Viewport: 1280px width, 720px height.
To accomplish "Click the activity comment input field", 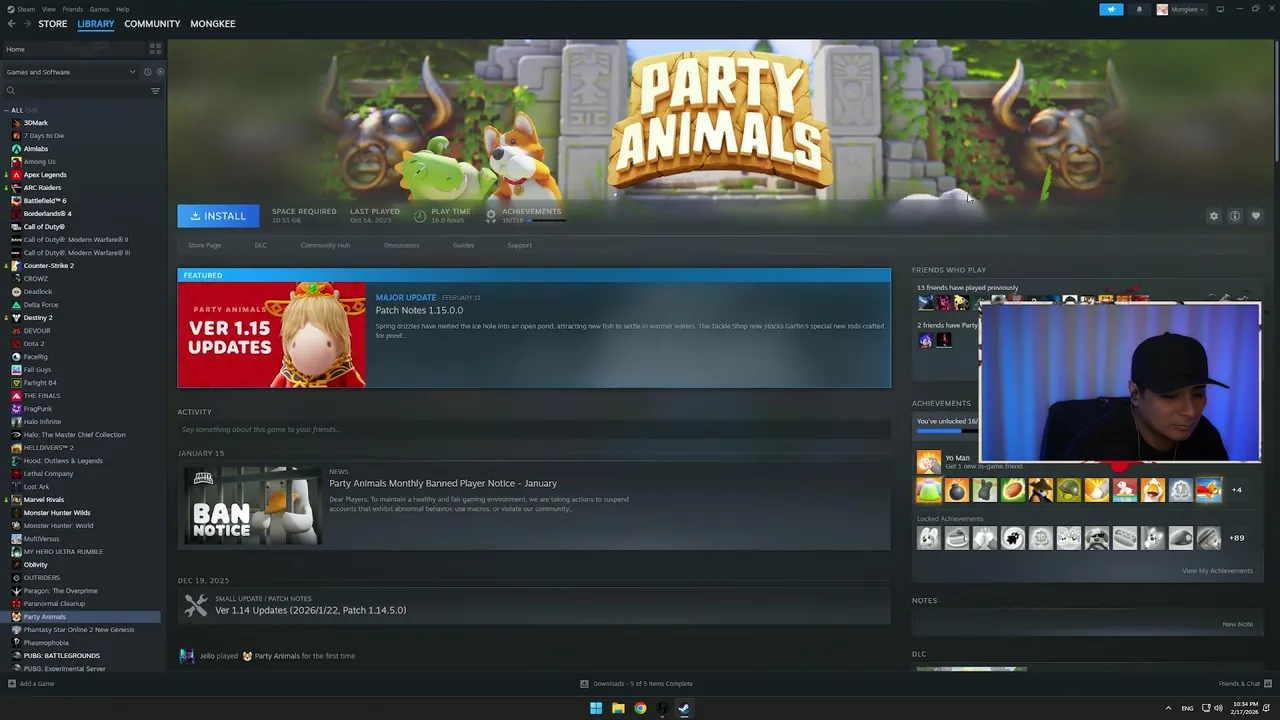I will 533,429.
